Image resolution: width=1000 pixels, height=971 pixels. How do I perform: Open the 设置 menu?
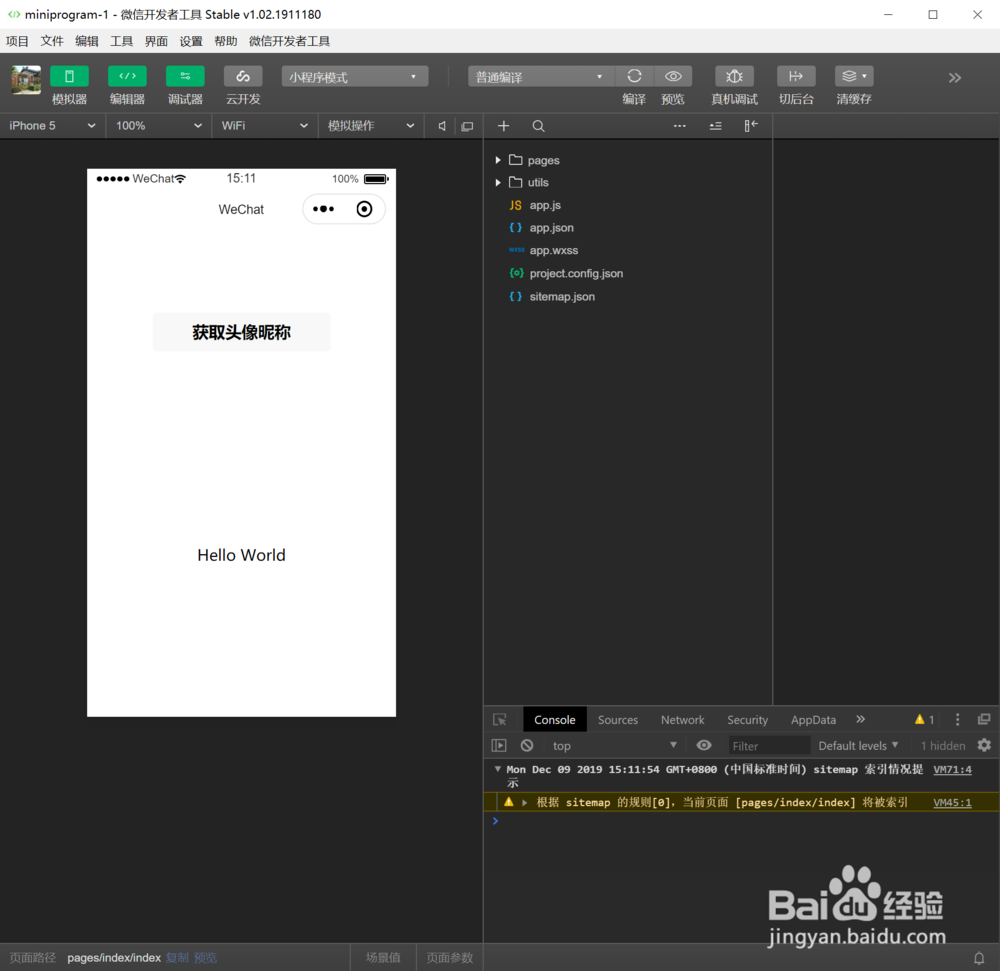pos(191,41)
